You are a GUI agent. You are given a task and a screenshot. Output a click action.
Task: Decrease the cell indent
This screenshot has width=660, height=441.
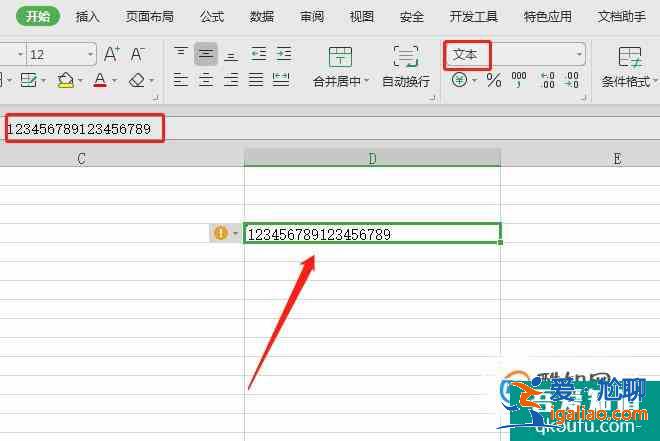point(258,54)
